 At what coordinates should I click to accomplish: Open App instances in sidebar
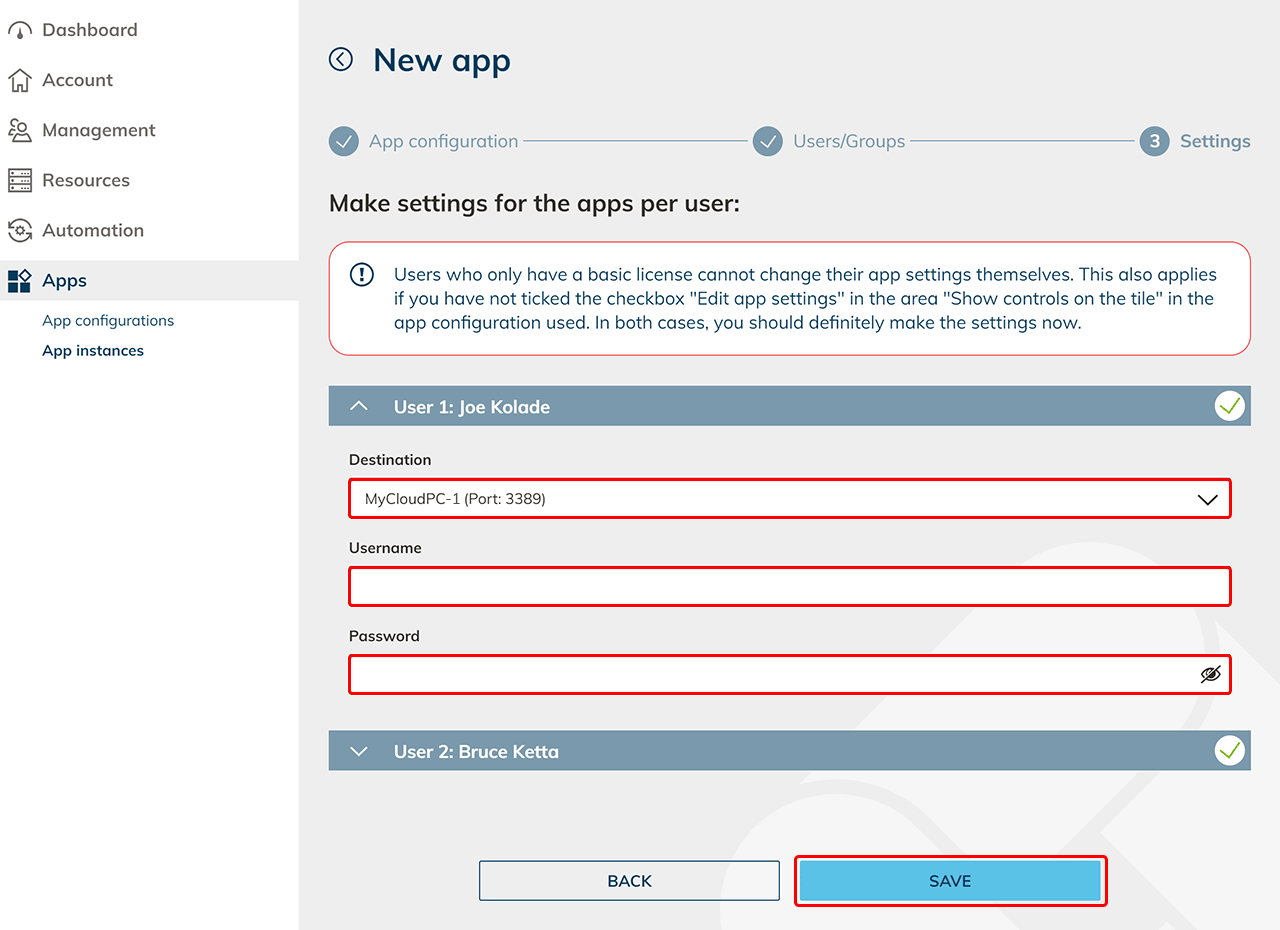[x=93, y=351]
